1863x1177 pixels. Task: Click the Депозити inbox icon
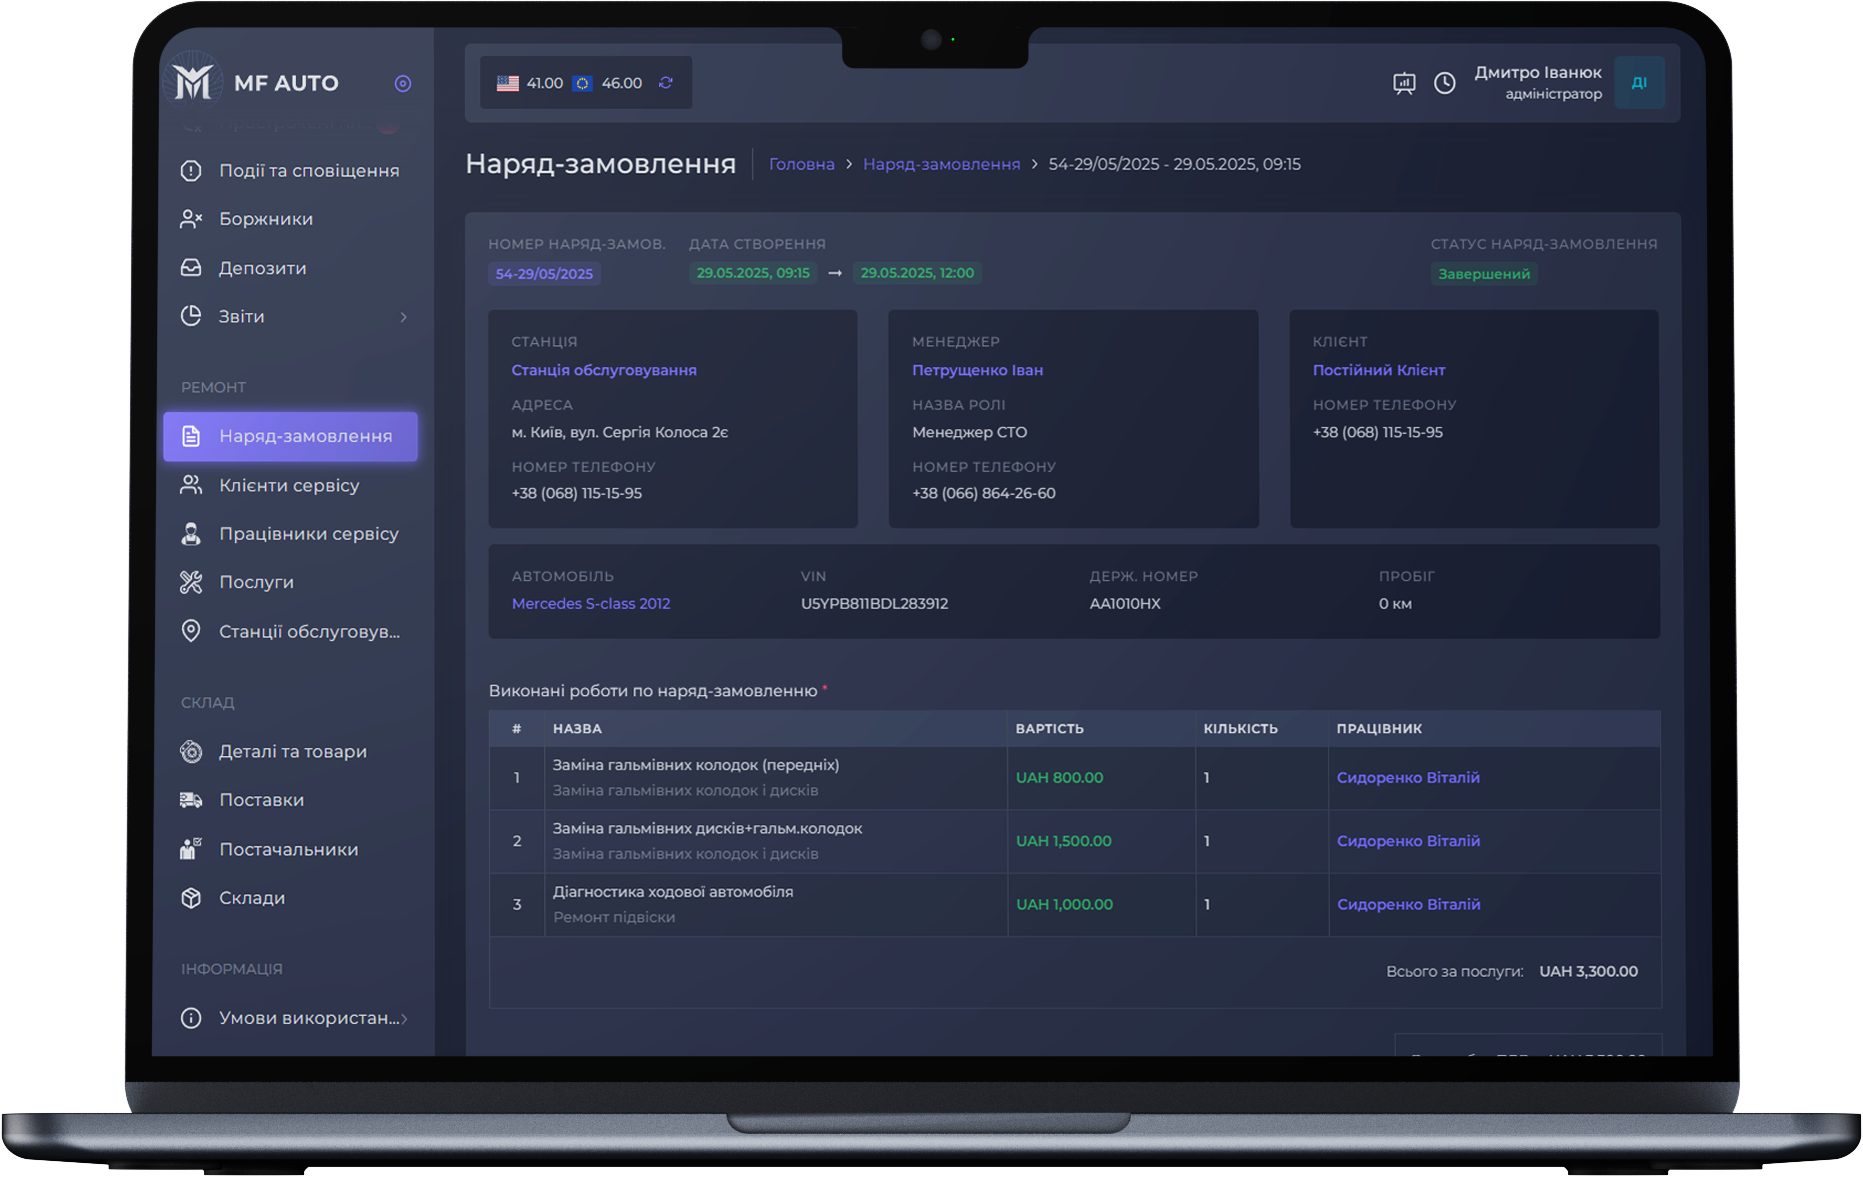pyautogui.click(x=191, y=268)
